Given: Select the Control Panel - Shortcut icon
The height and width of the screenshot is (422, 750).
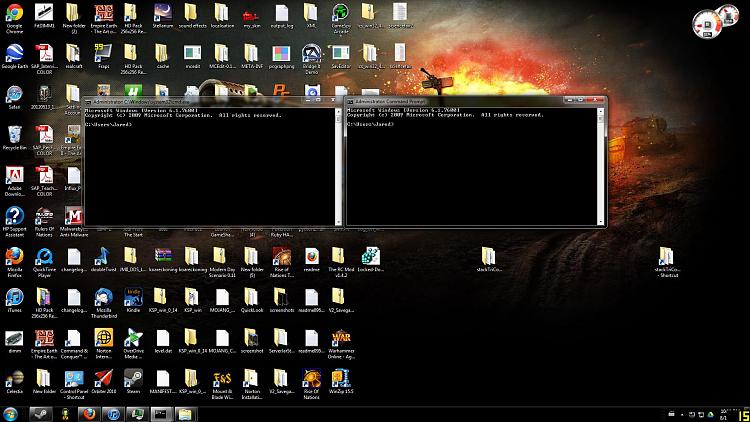Looking at the screenshot, I should click(74, 384).
